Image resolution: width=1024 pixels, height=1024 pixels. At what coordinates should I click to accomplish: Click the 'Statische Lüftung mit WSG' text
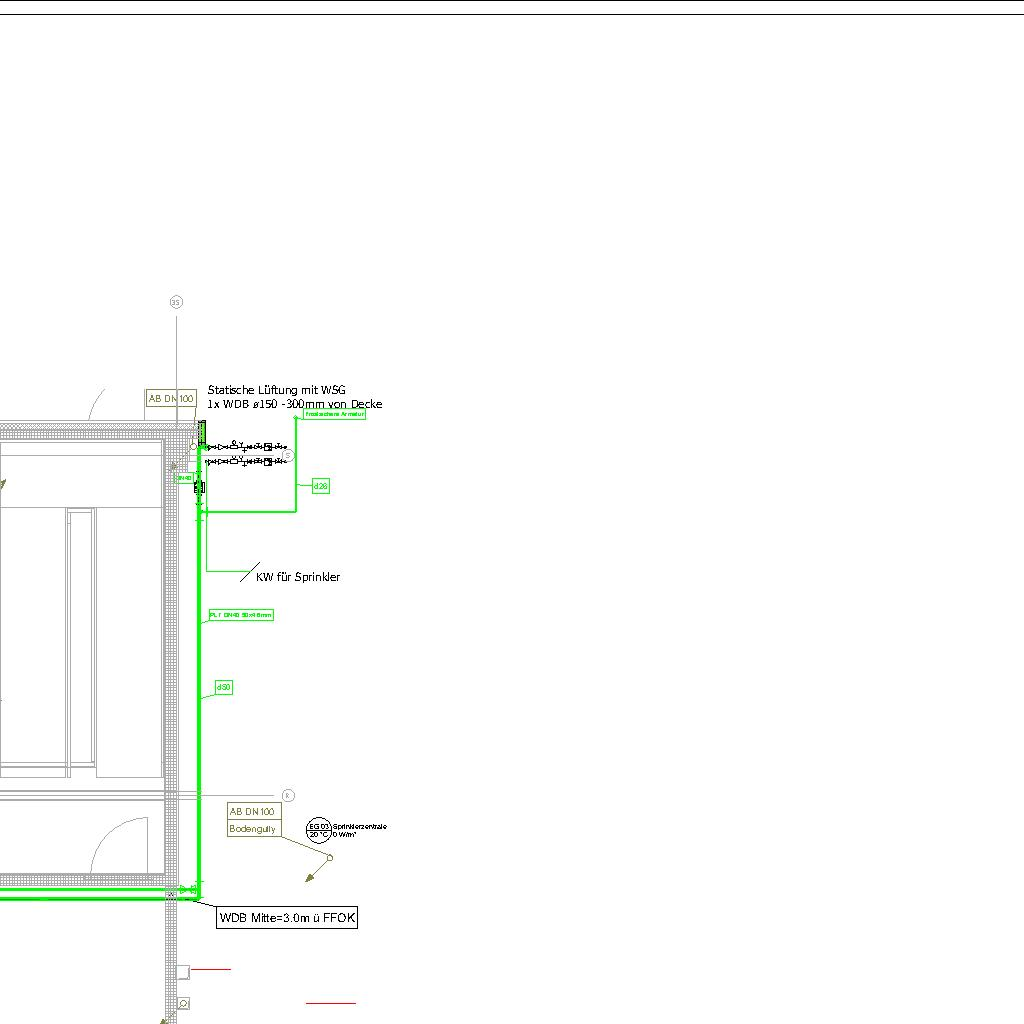click(277, 390)
